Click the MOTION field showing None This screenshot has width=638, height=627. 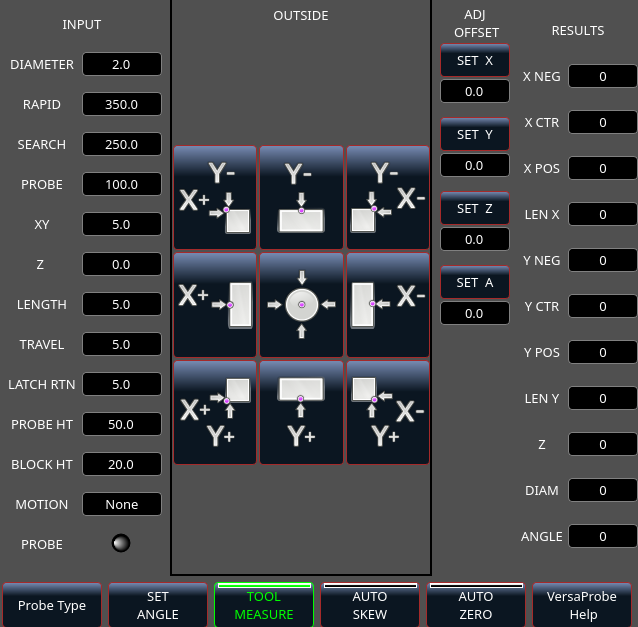point(122,504)
